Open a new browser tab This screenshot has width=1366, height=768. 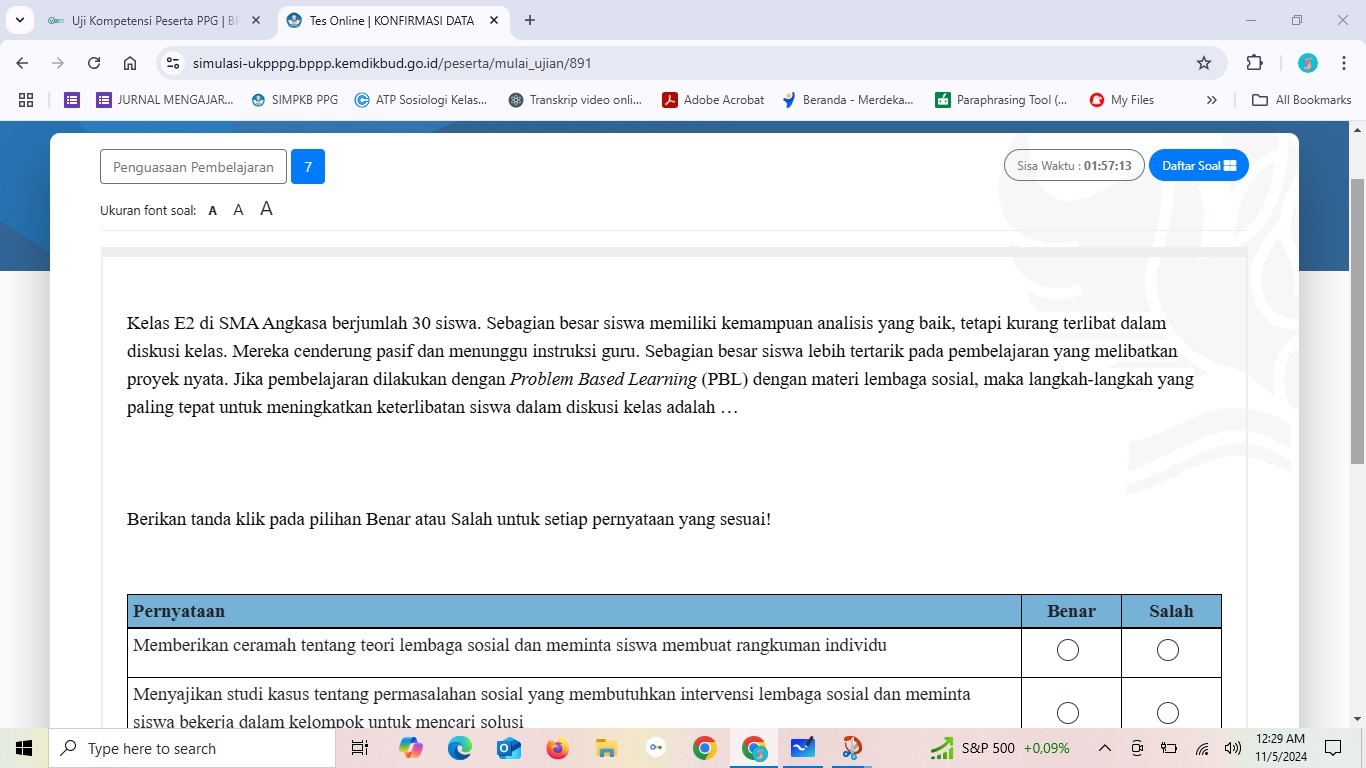coord(530,20)
